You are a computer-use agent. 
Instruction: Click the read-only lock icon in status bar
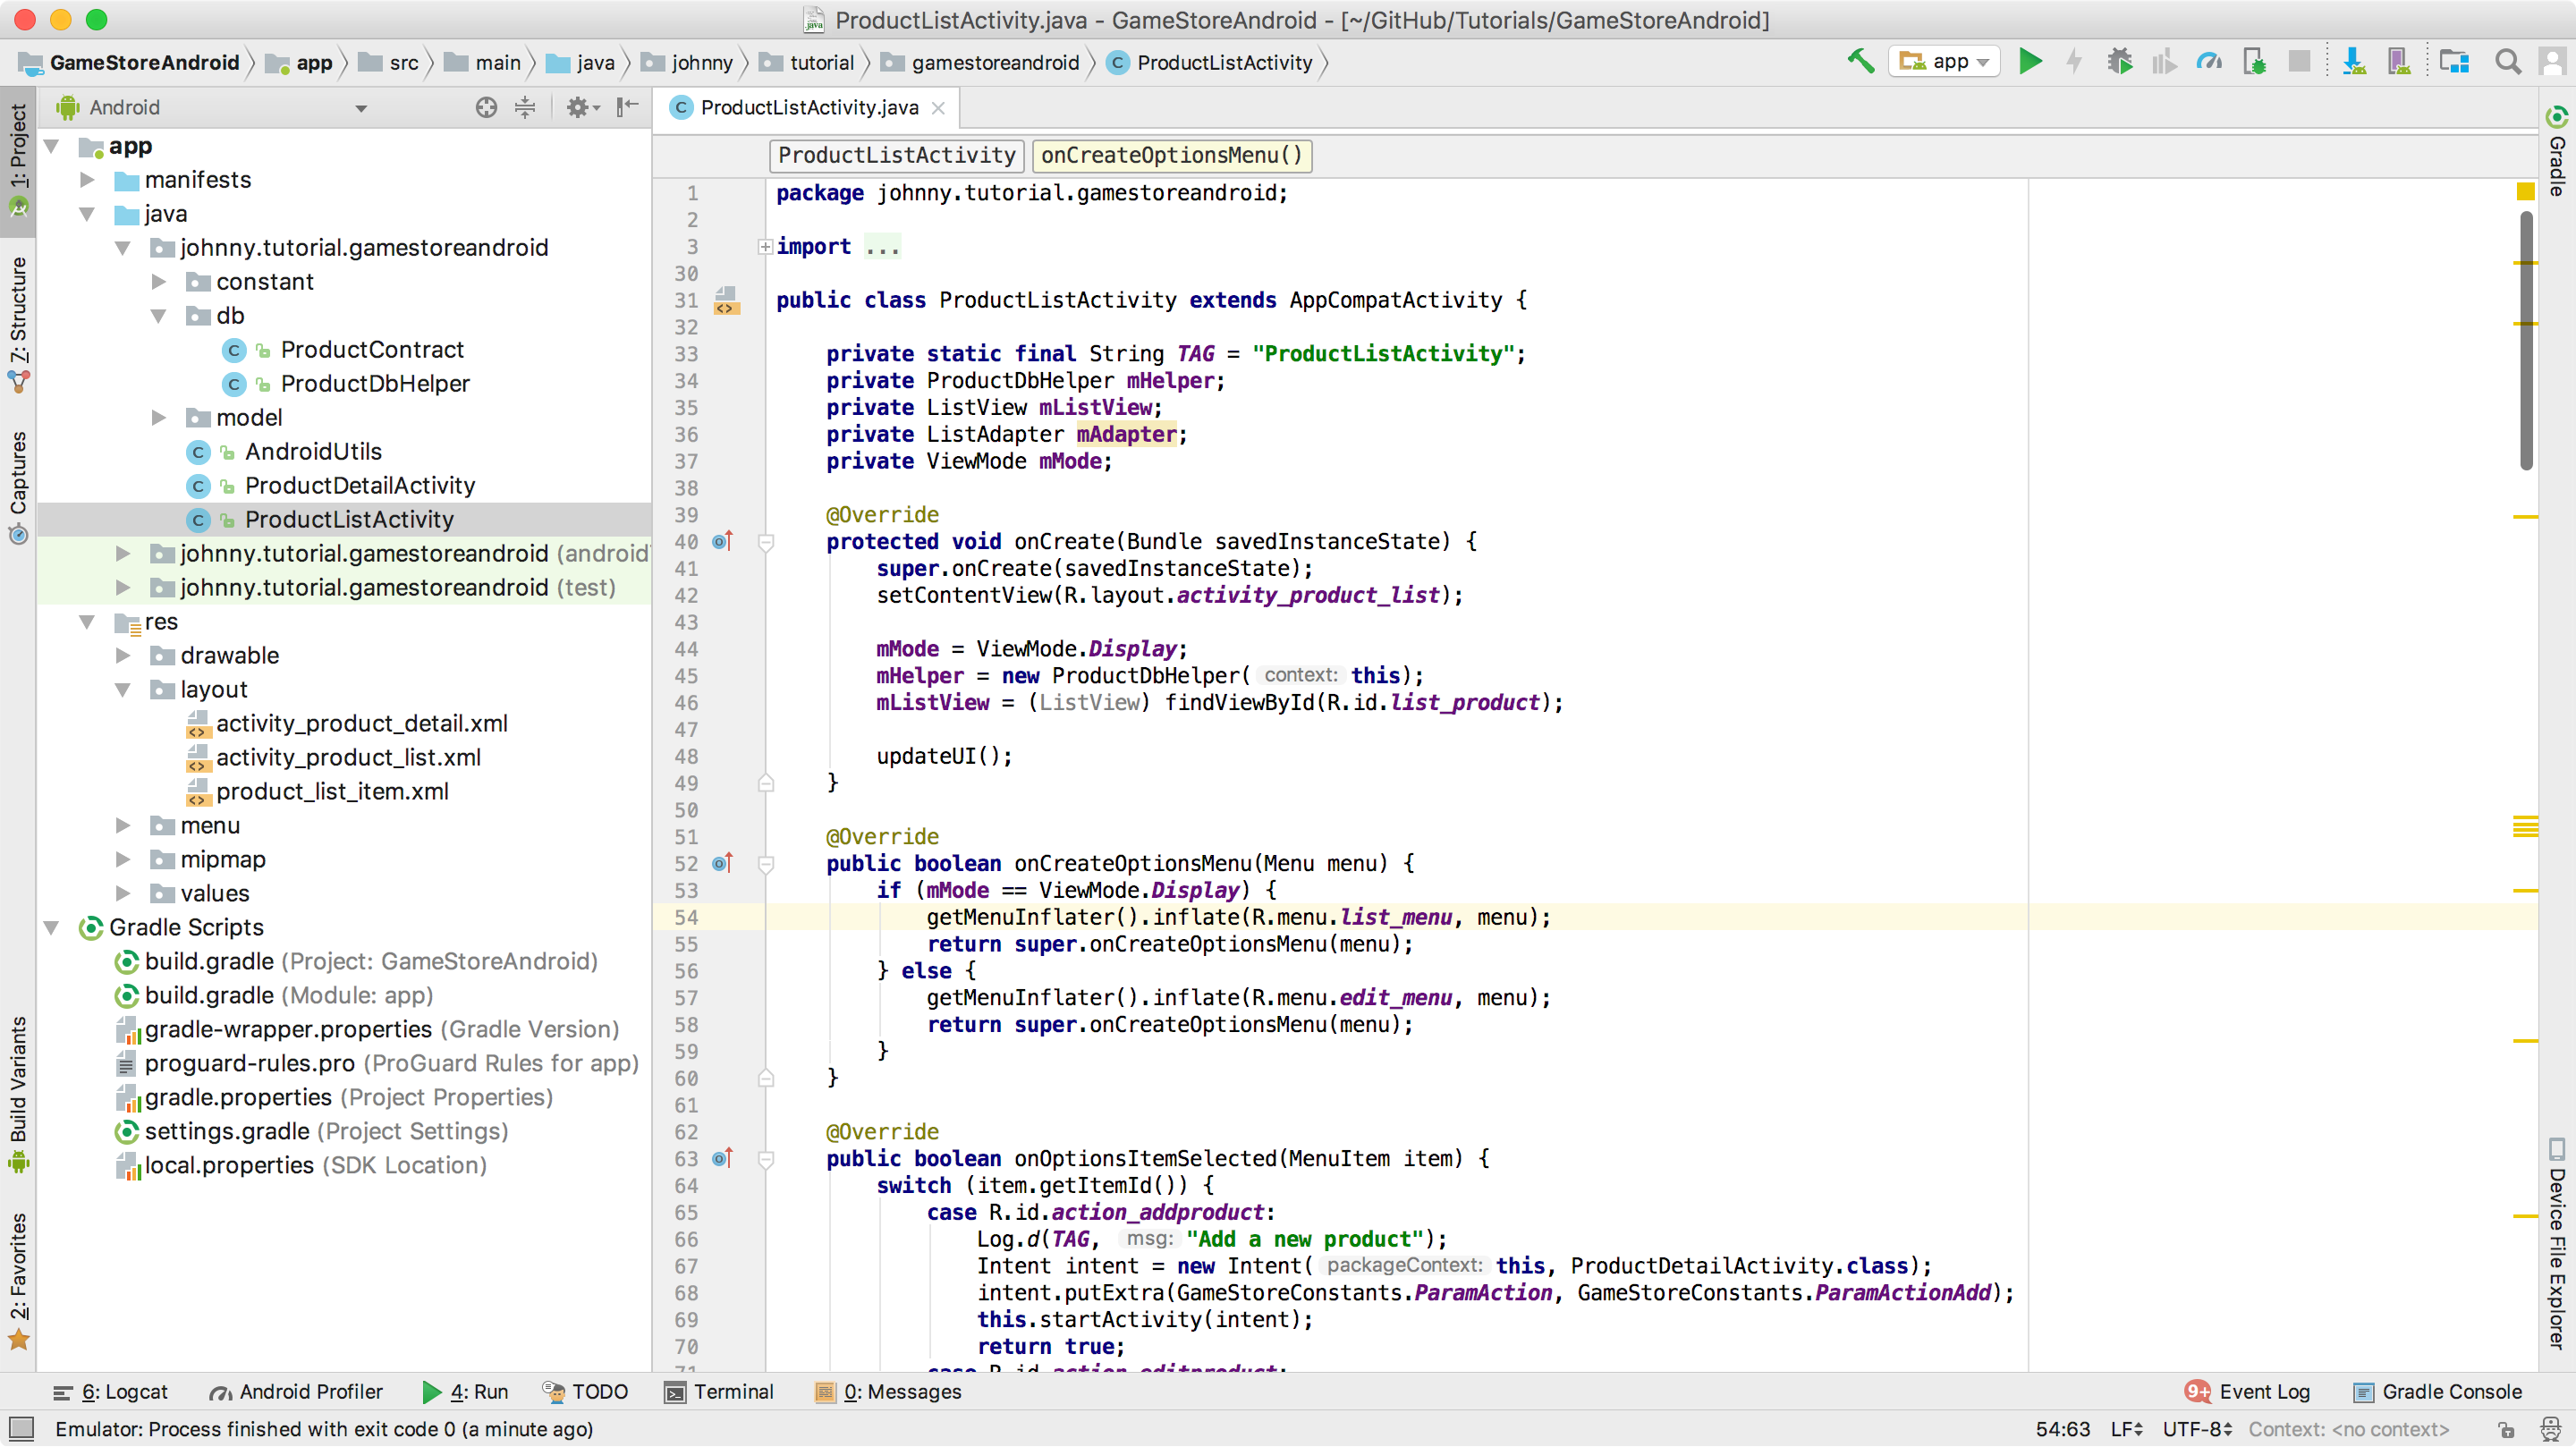pyautogui.click(x=2506, y=1429)
